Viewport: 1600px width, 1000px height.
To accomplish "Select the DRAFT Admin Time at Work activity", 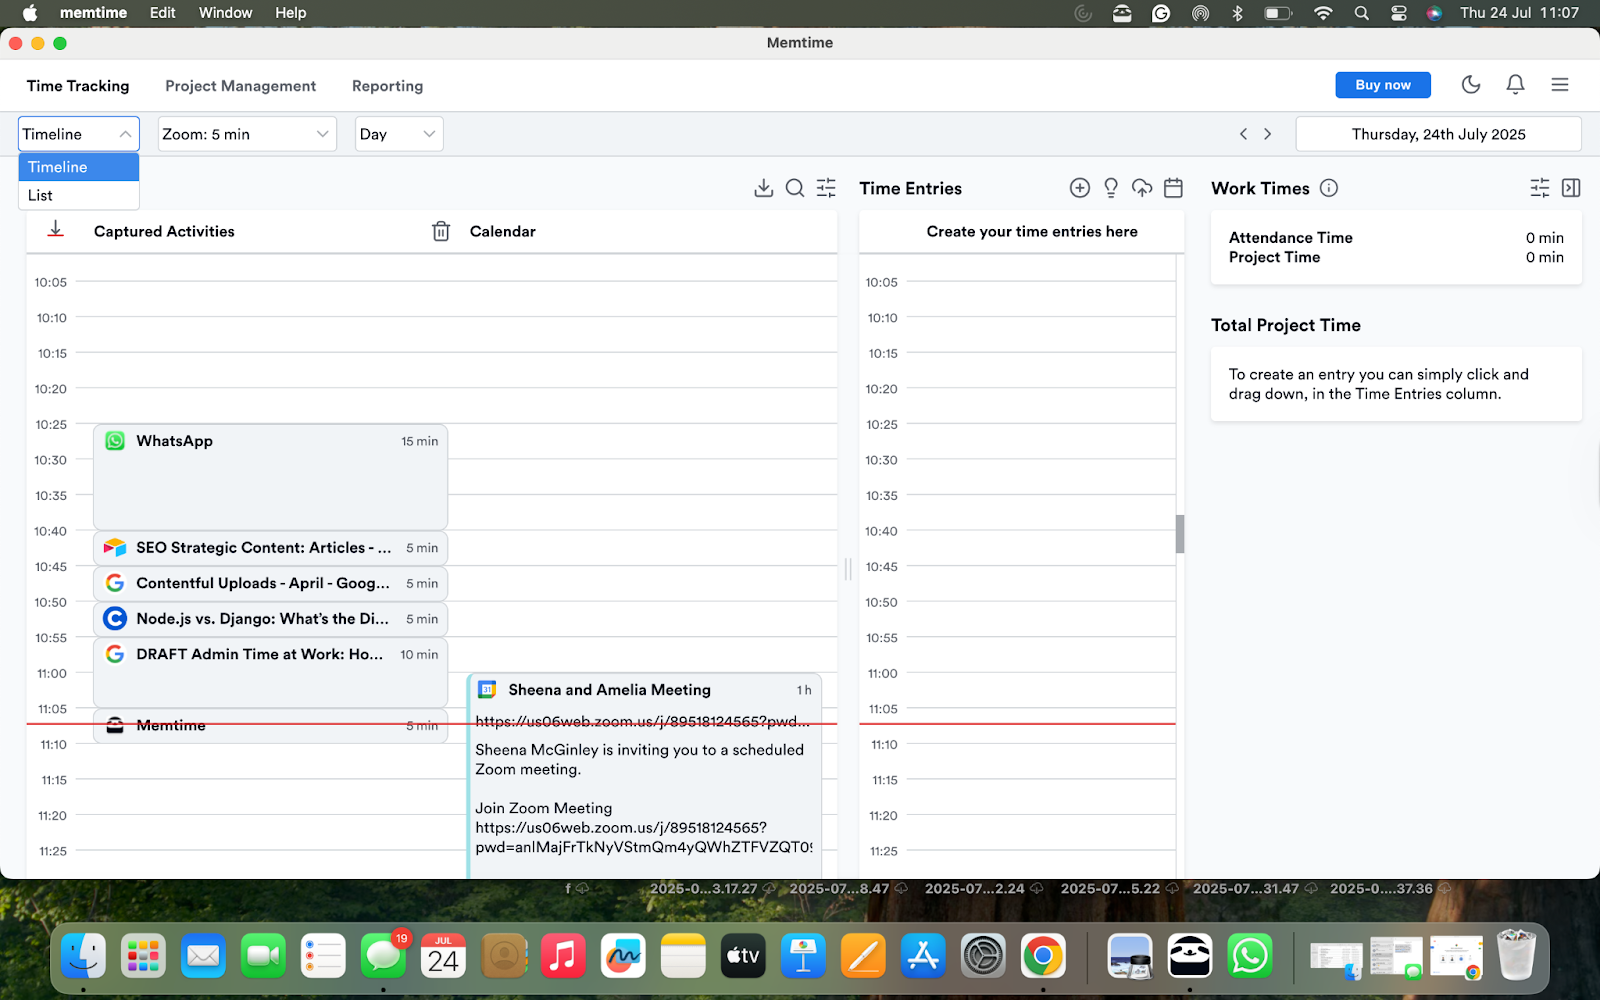I will [270, 672].
